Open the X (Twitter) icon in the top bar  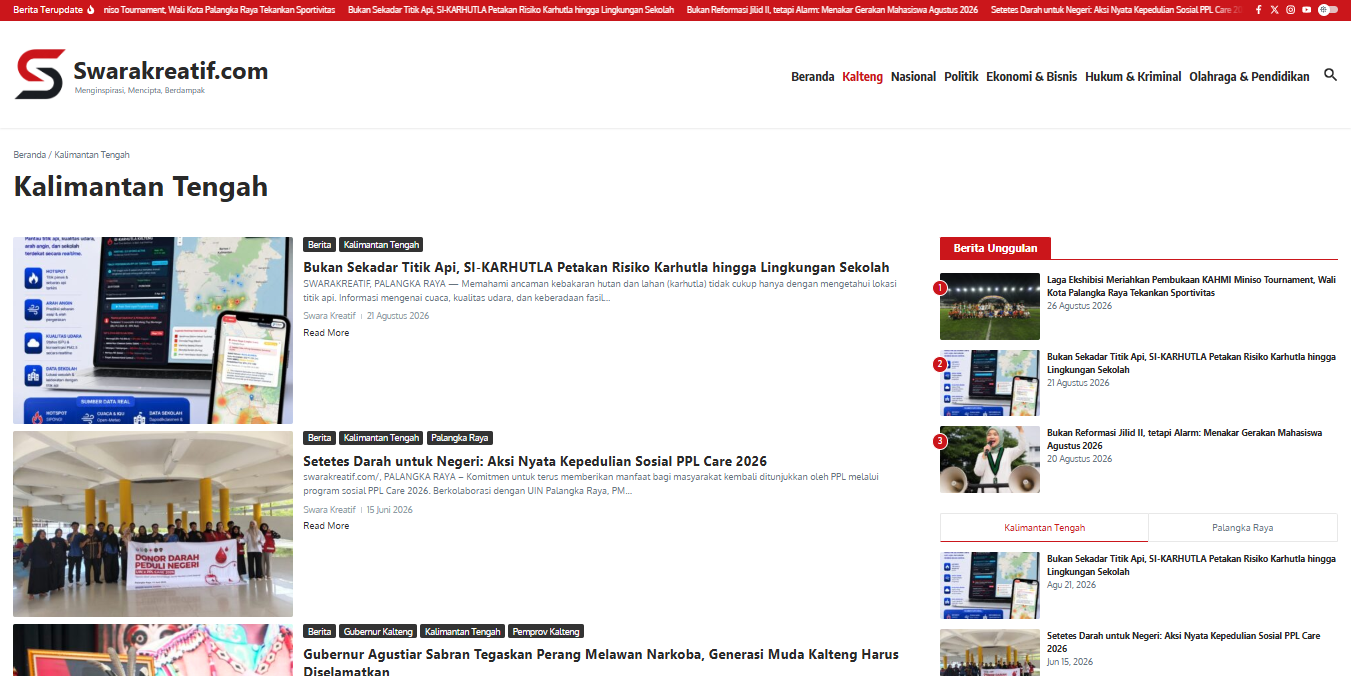tap(1274, 9)
